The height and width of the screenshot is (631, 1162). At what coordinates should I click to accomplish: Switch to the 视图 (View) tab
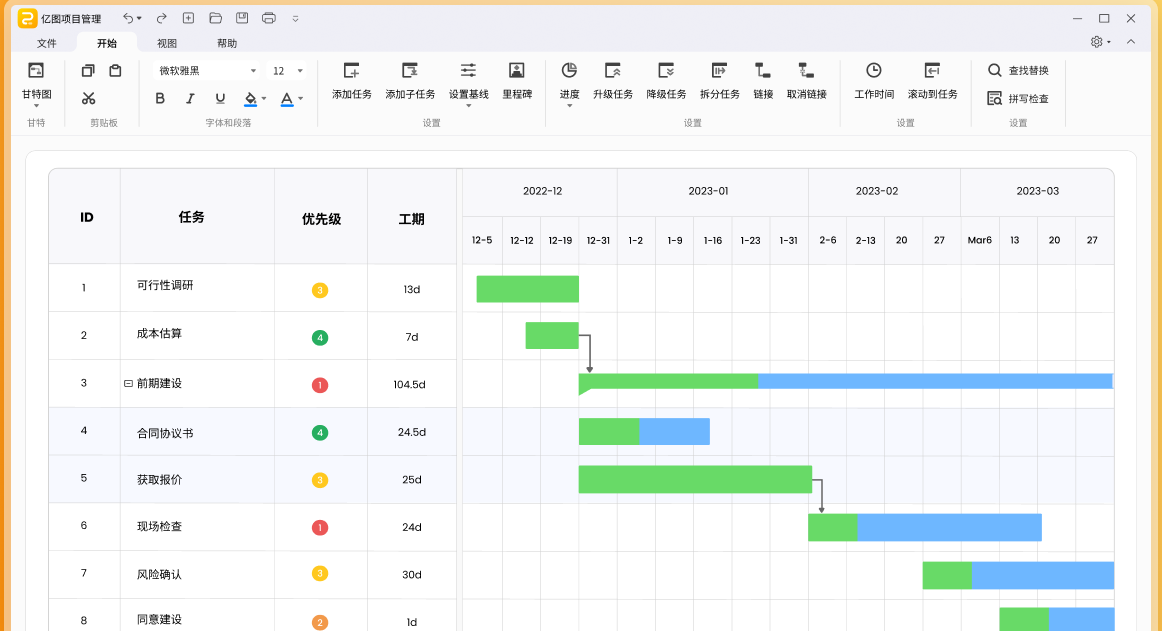(167, 43)
